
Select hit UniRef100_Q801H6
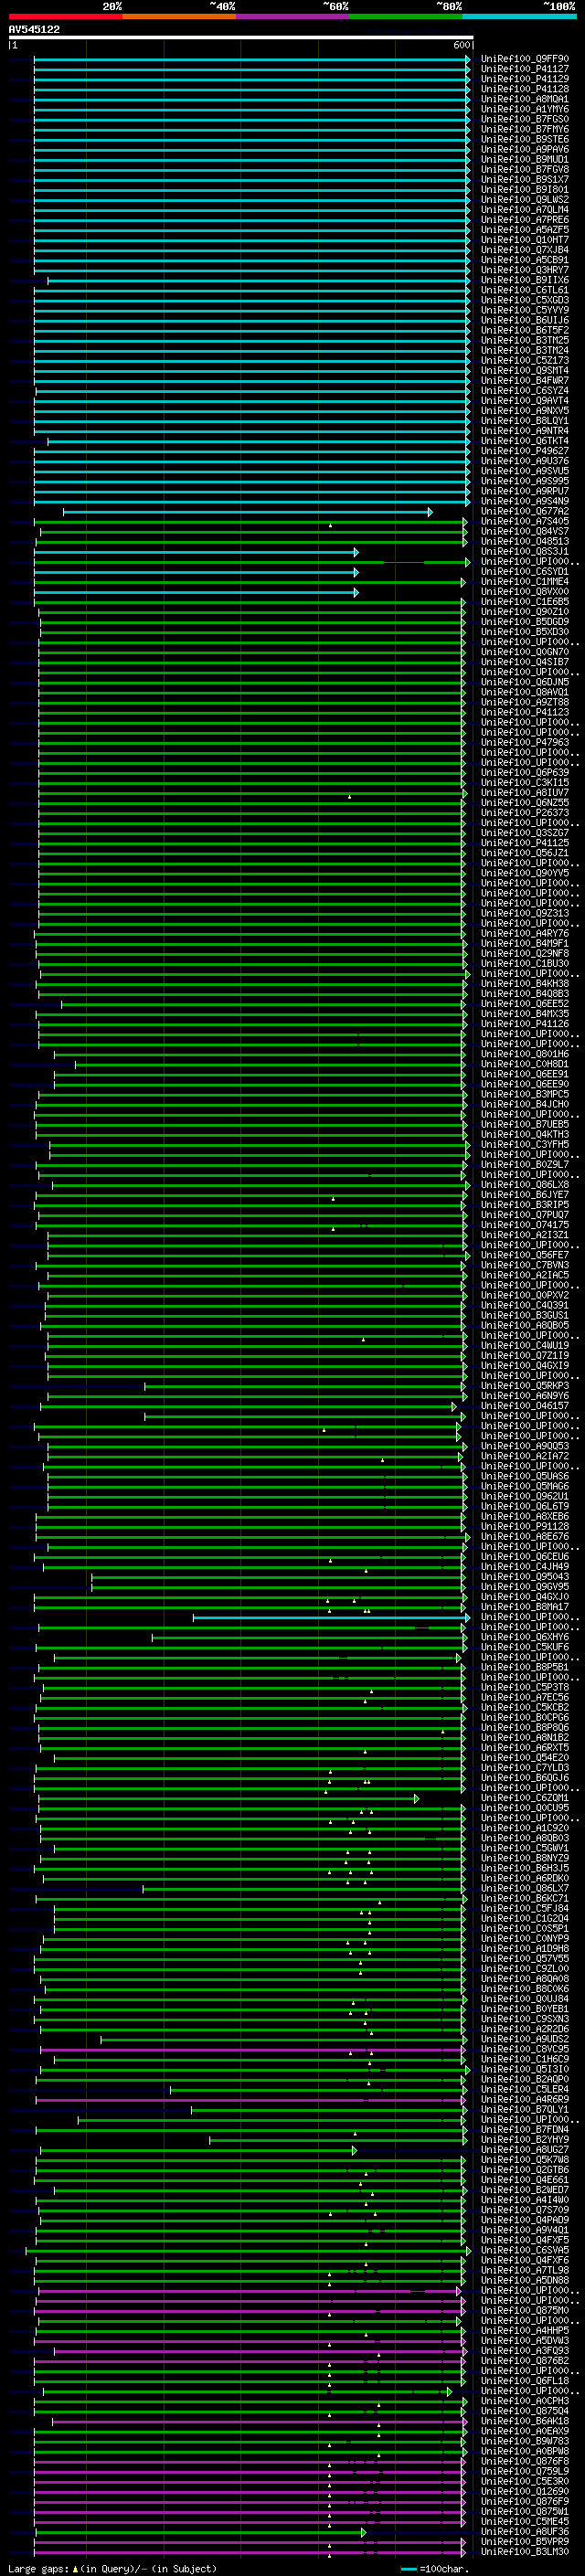click(x=524, y=1054)
